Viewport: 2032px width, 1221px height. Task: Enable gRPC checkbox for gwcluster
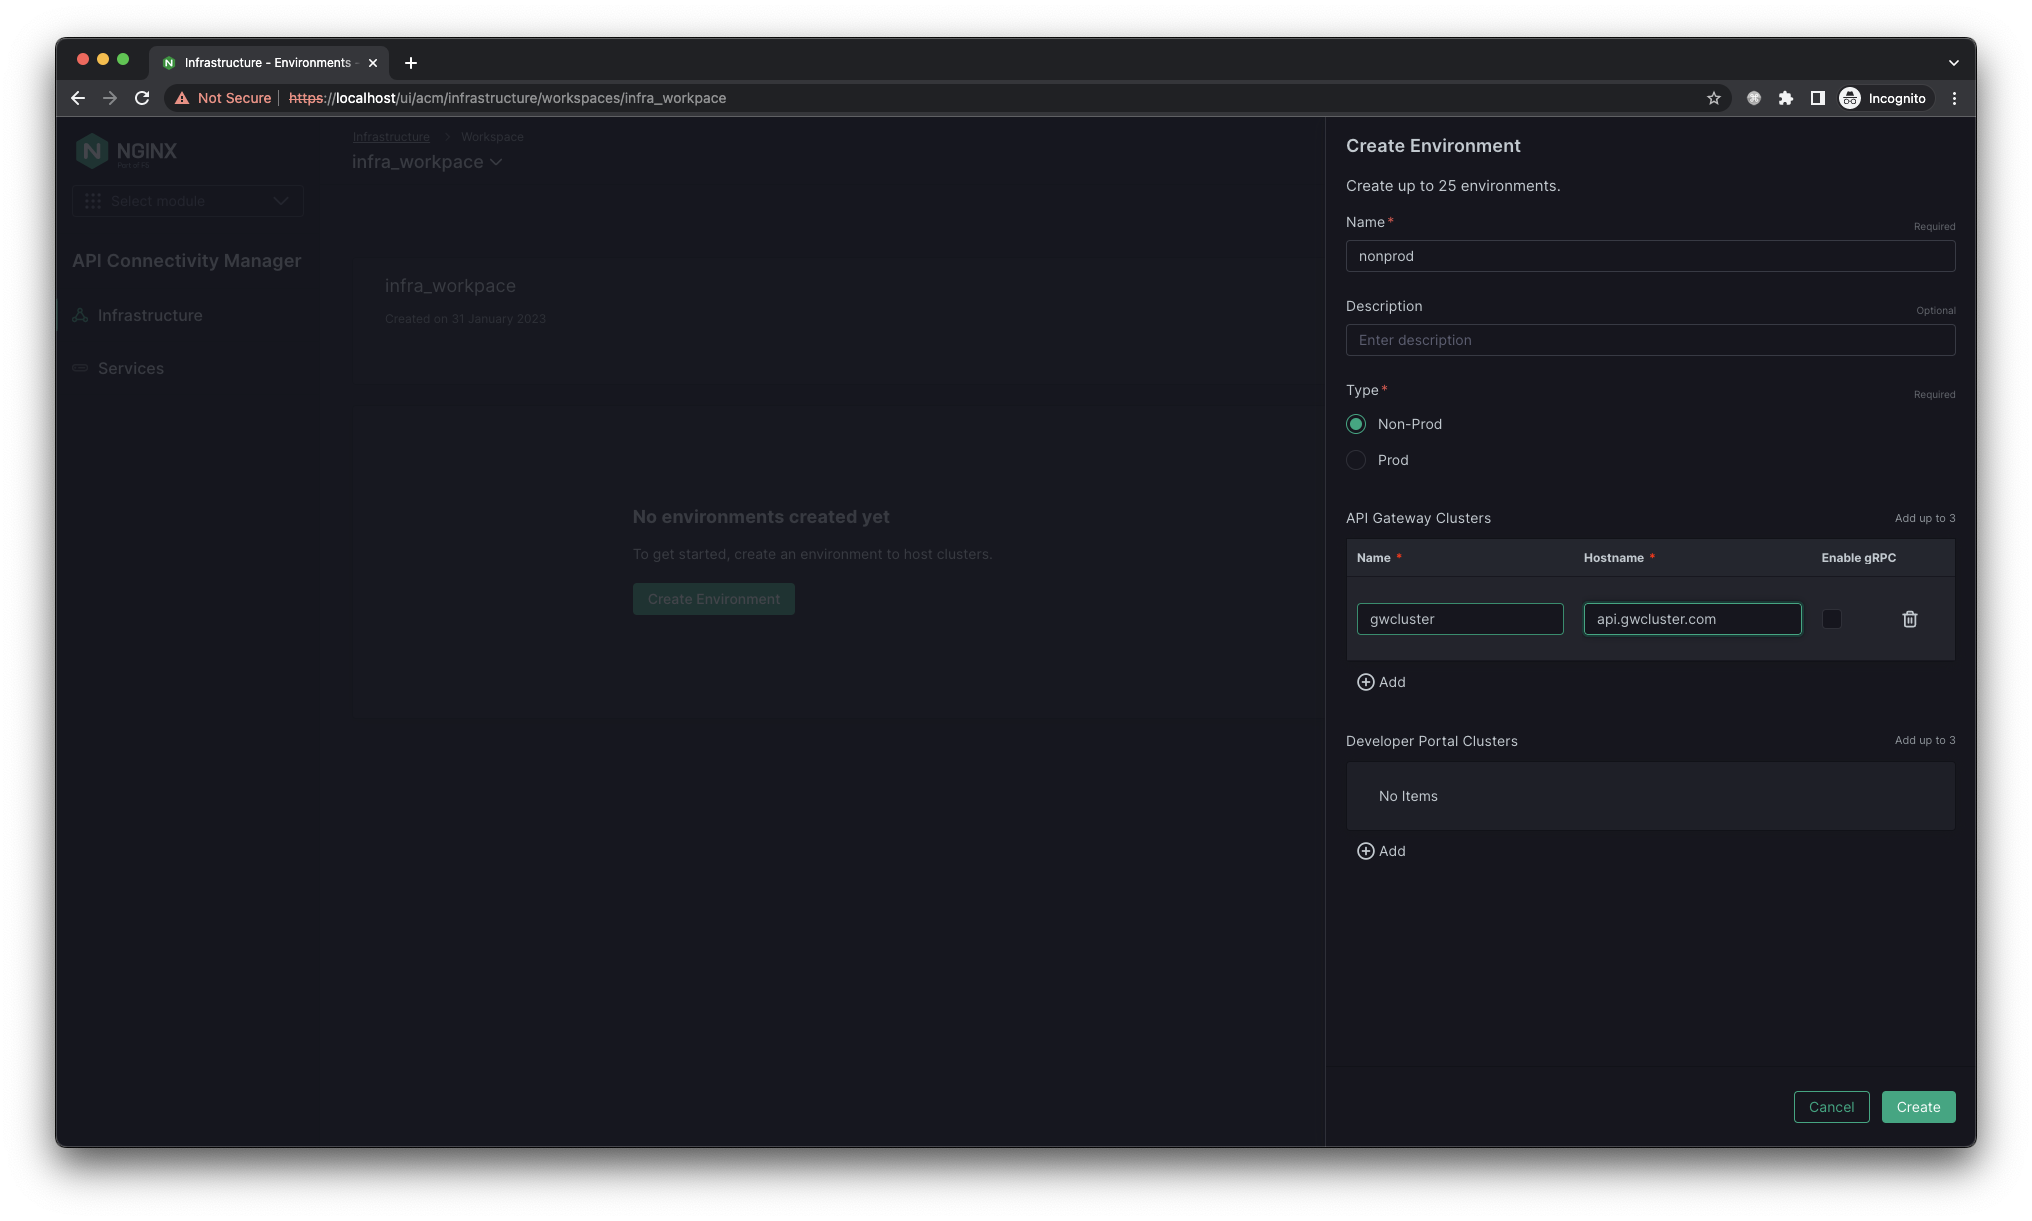point(1831,619)
